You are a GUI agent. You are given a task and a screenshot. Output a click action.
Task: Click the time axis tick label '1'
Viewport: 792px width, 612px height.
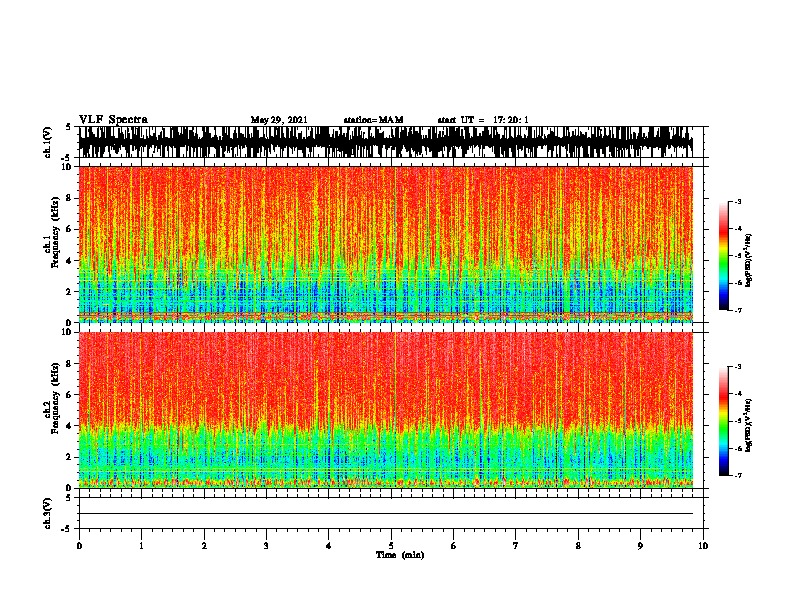coord(141,546)
